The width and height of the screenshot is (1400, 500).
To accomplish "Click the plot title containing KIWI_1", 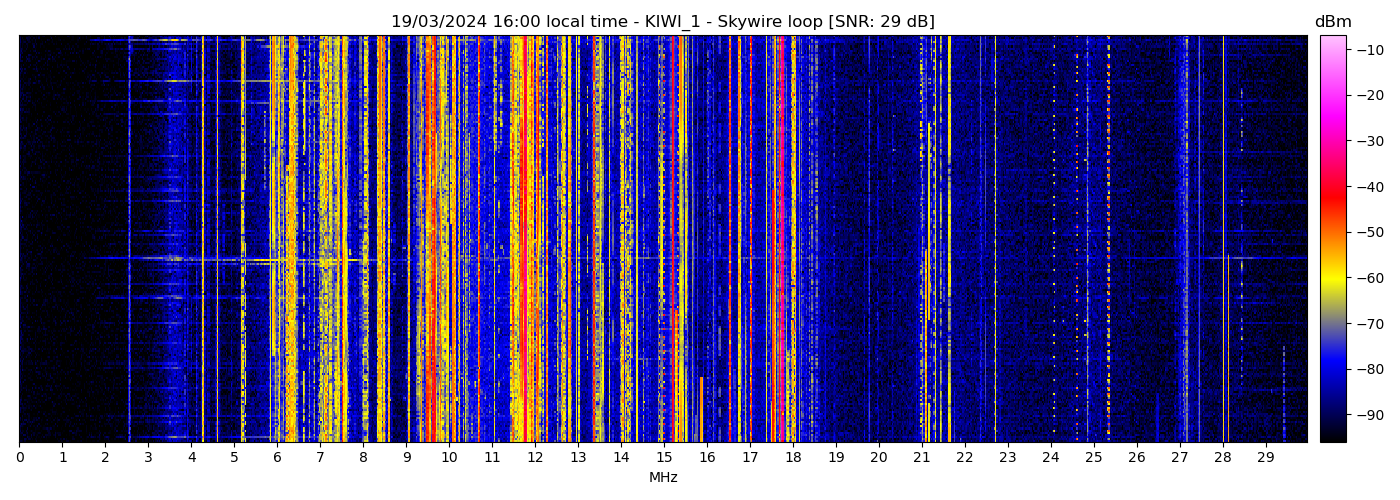I will 662,22.
